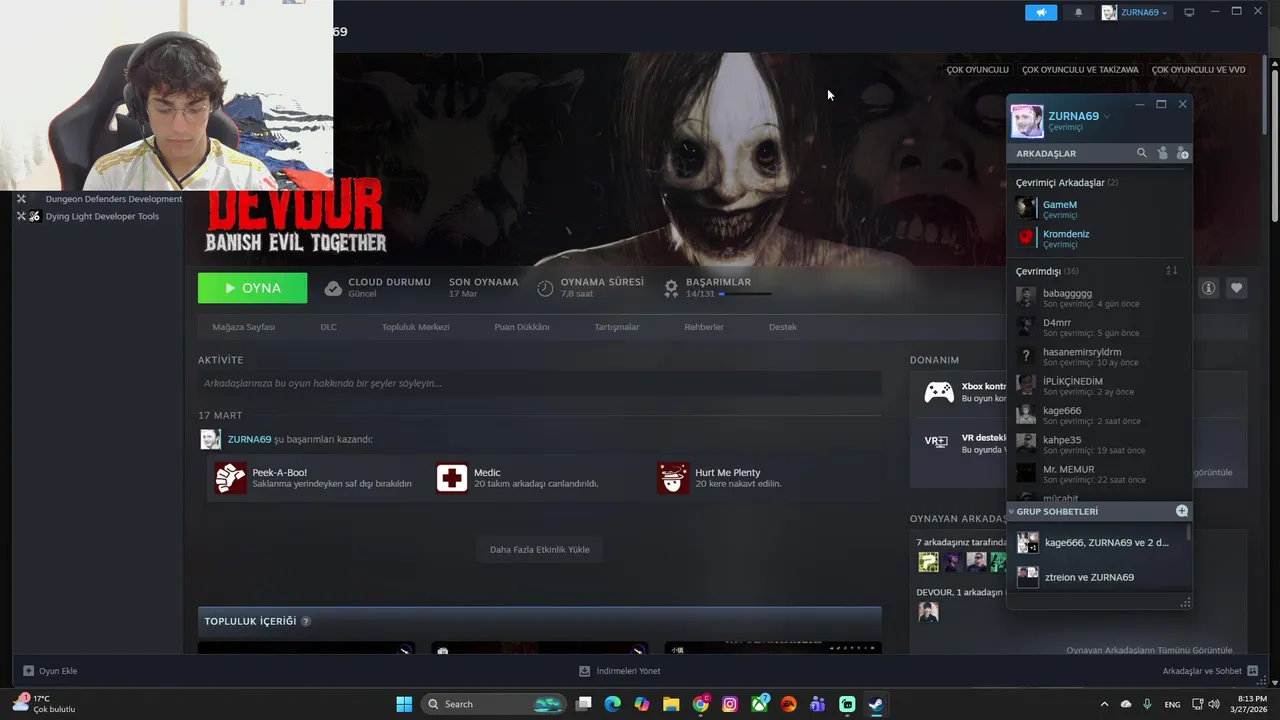Select Dungeon Defenders Development in library
1280x720 pixels.
tap(113, 199)
